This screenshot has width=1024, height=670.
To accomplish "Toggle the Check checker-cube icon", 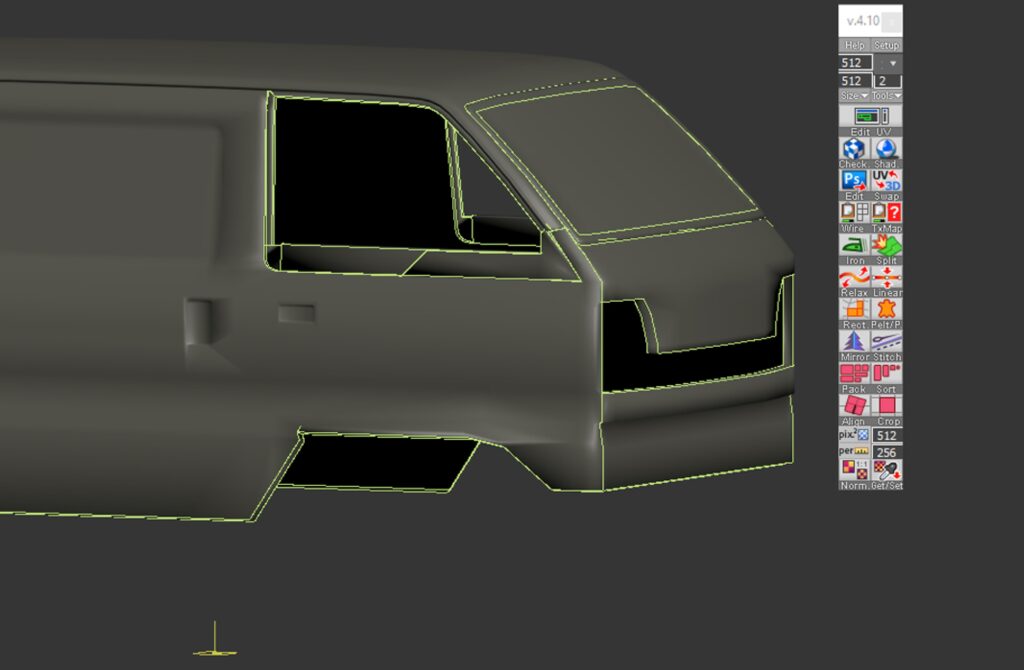I will [854, 149].
